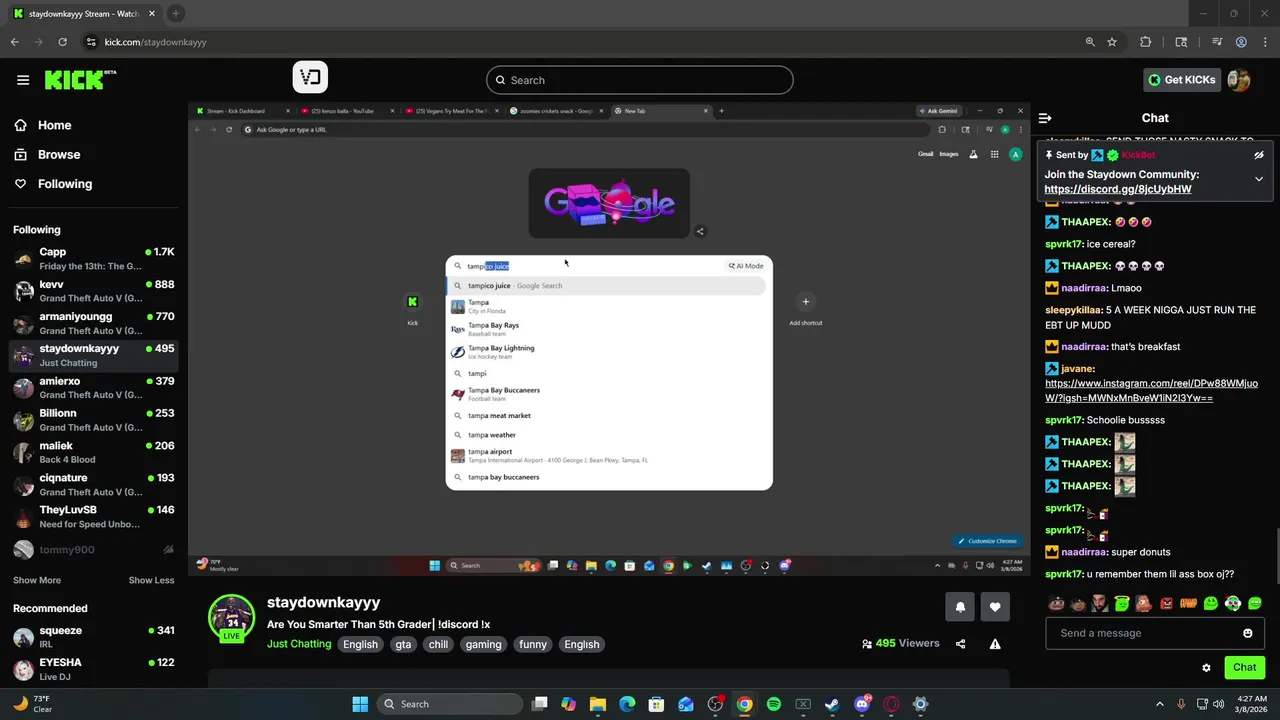This screenshot has height=720, width=1280.
Task: Reload the page
Action: (62, 42)
